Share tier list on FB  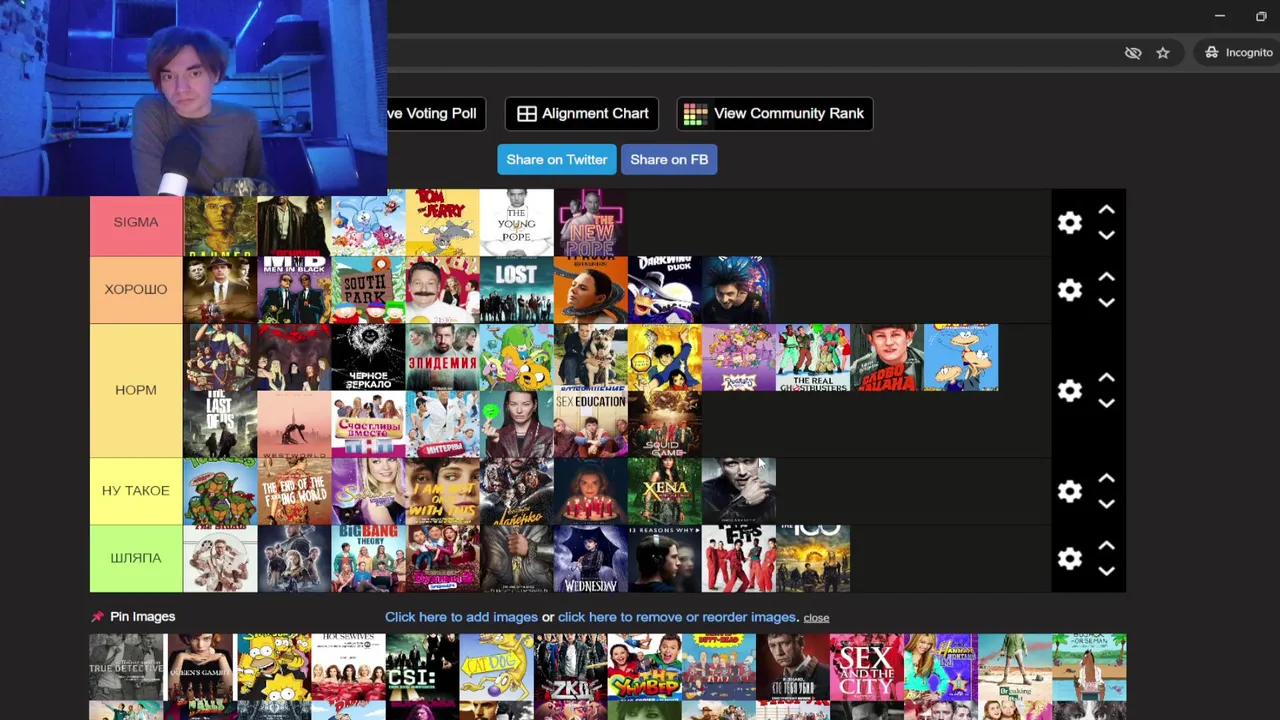[x=669, y=160]
